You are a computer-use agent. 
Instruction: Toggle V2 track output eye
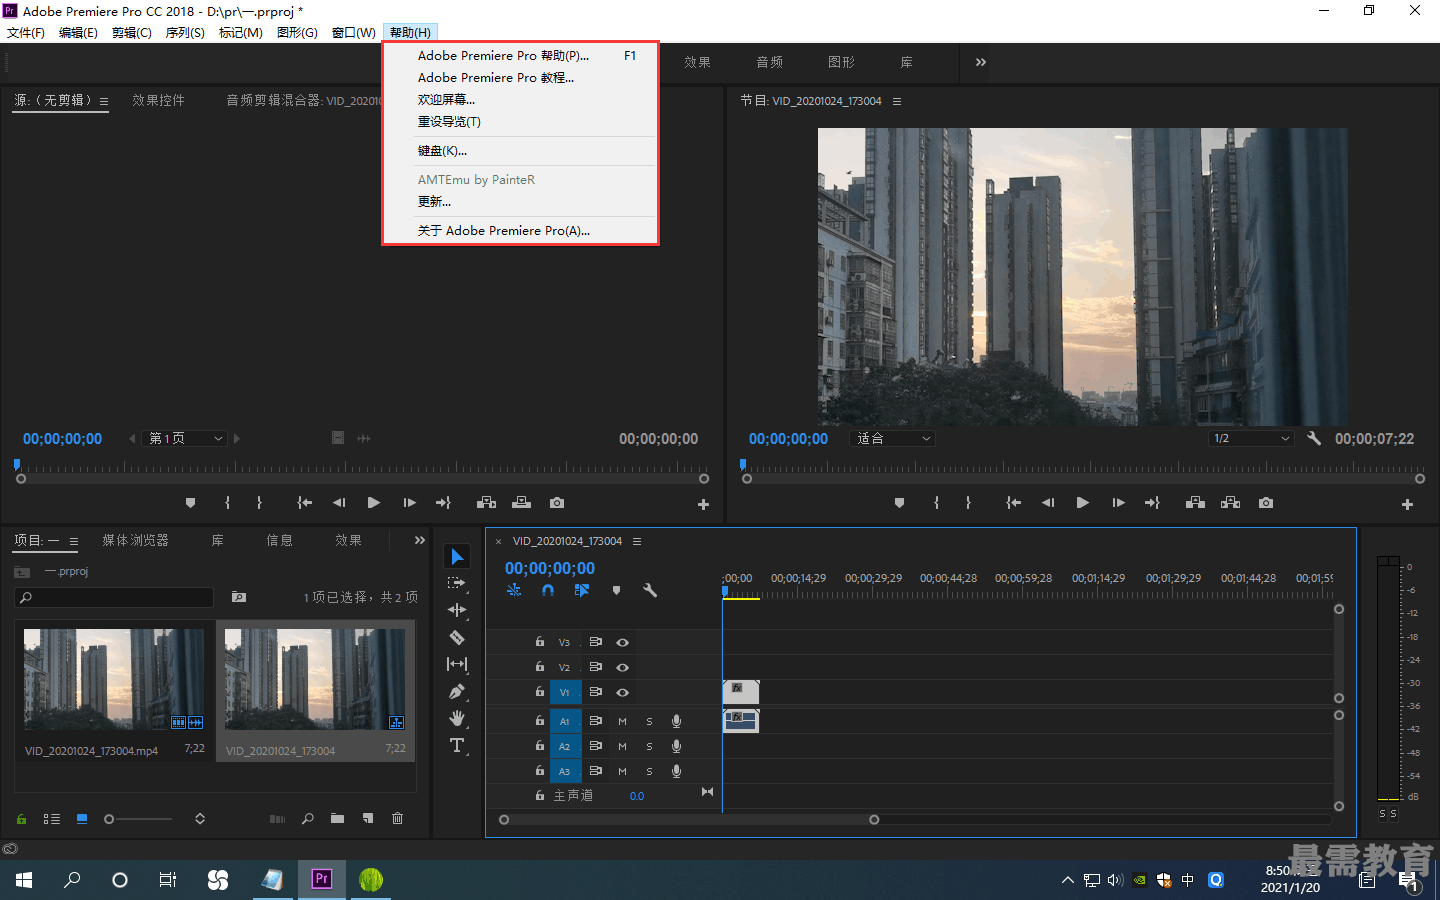point(622,667)
